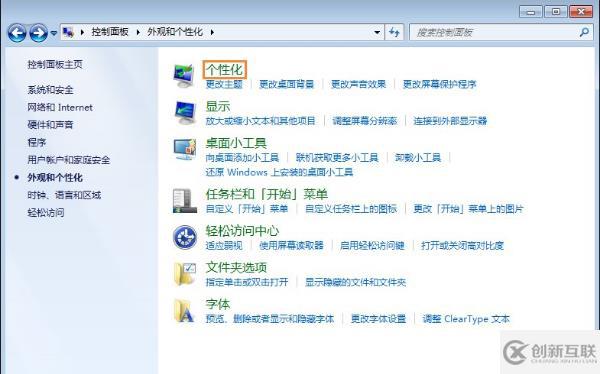
Task: Open the 文件夹选项 heading link
Action: click(x=236, y=268)
